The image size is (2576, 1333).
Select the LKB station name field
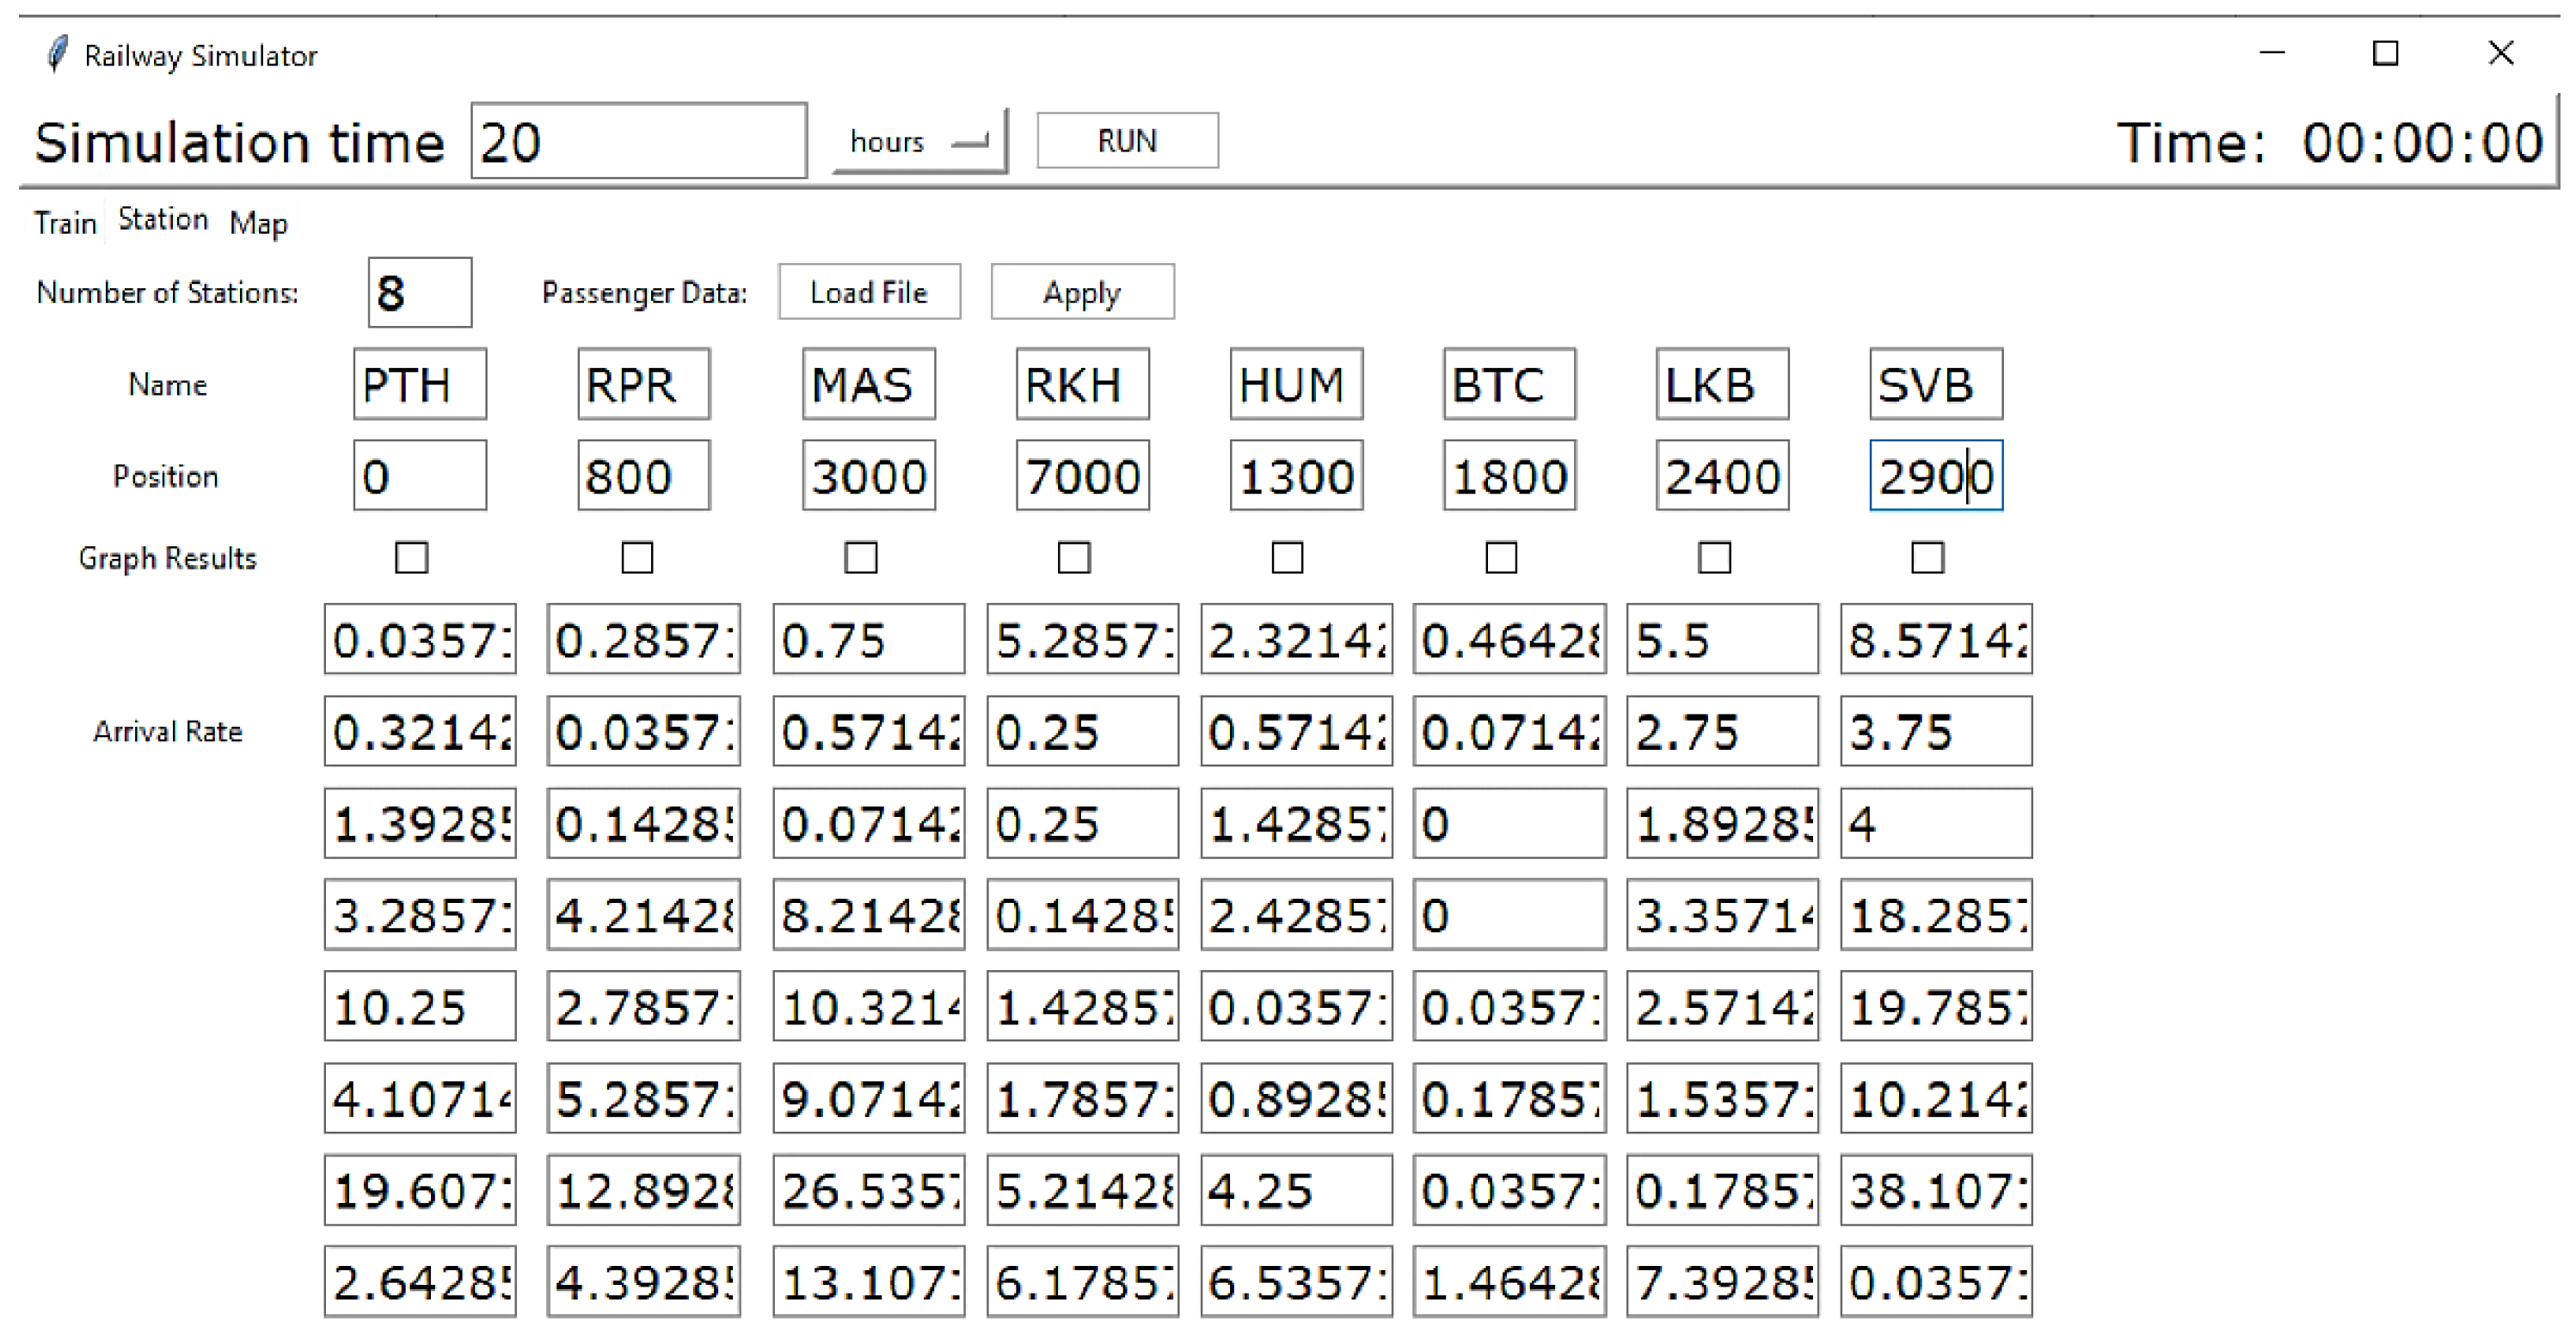click(1721, 385)
